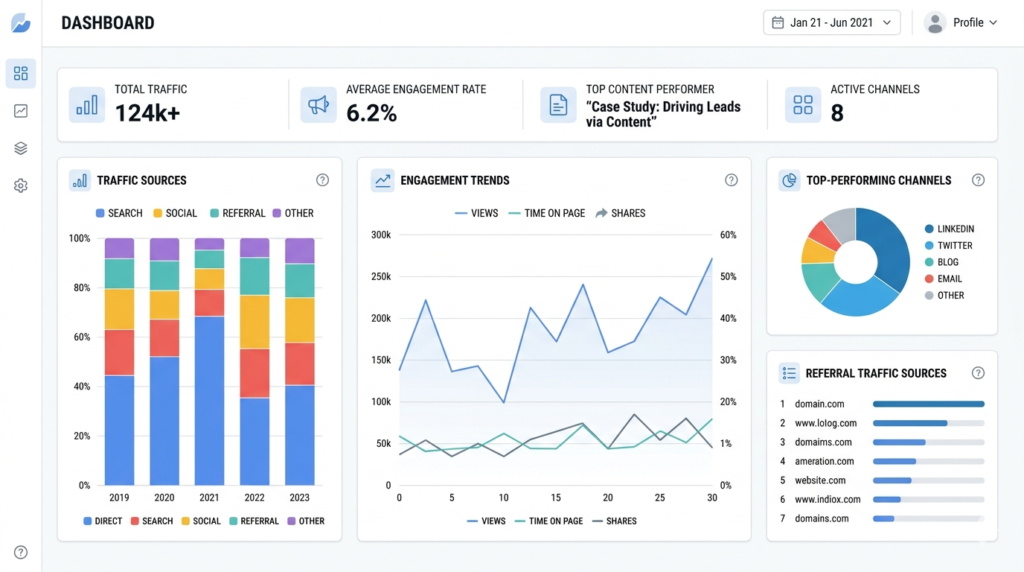This screenshot has height=572, width=1024.
Task: Click the Engagement Trends help icon
Action: click(731, 180)
